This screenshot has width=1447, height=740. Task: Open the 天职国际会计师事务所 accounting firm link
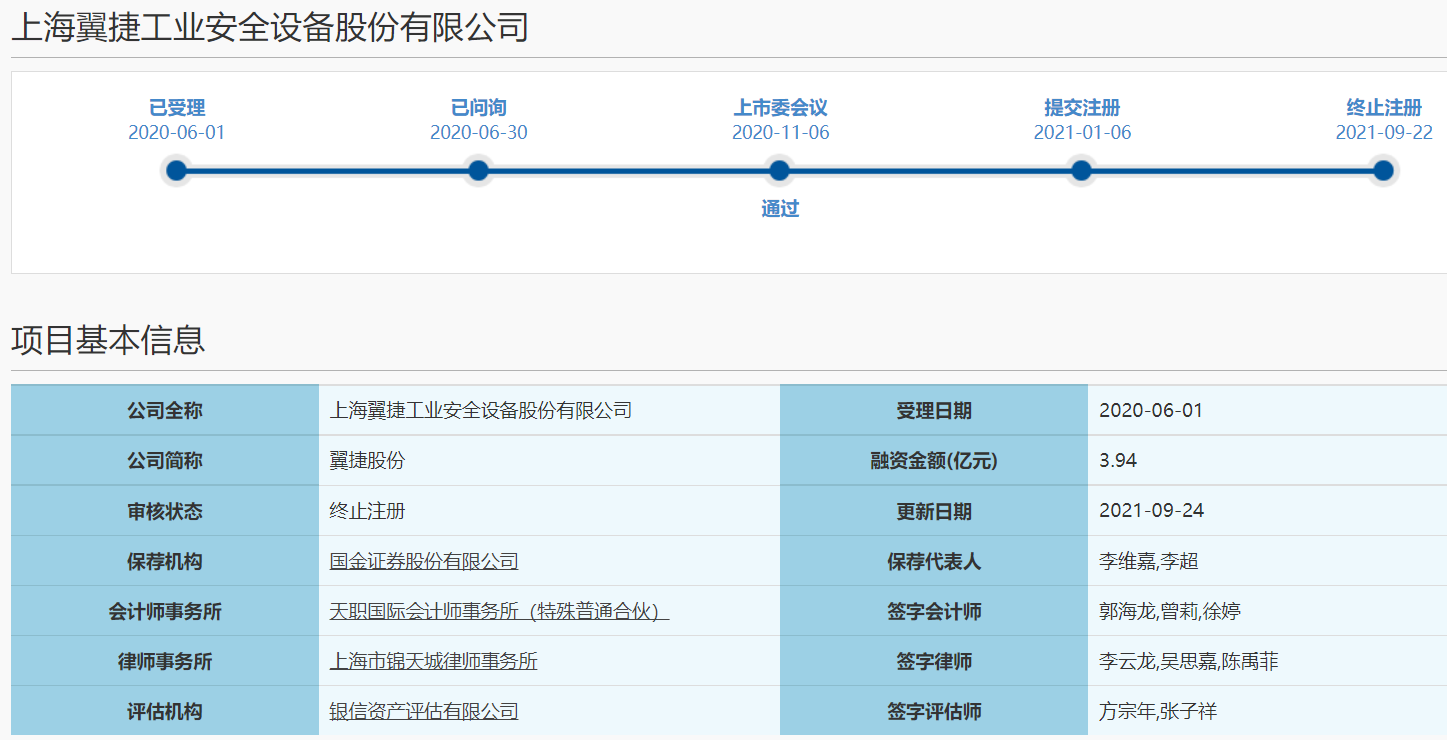pyautogui.click(x=499, y=611)
